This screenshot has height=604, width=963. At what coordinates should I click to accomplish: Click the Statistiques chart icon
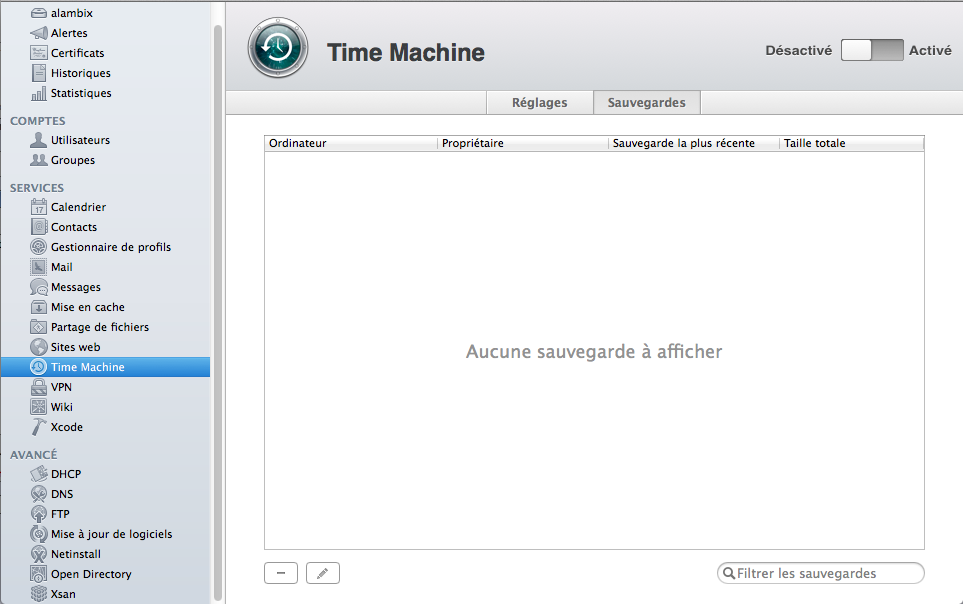tap(39, 93)
